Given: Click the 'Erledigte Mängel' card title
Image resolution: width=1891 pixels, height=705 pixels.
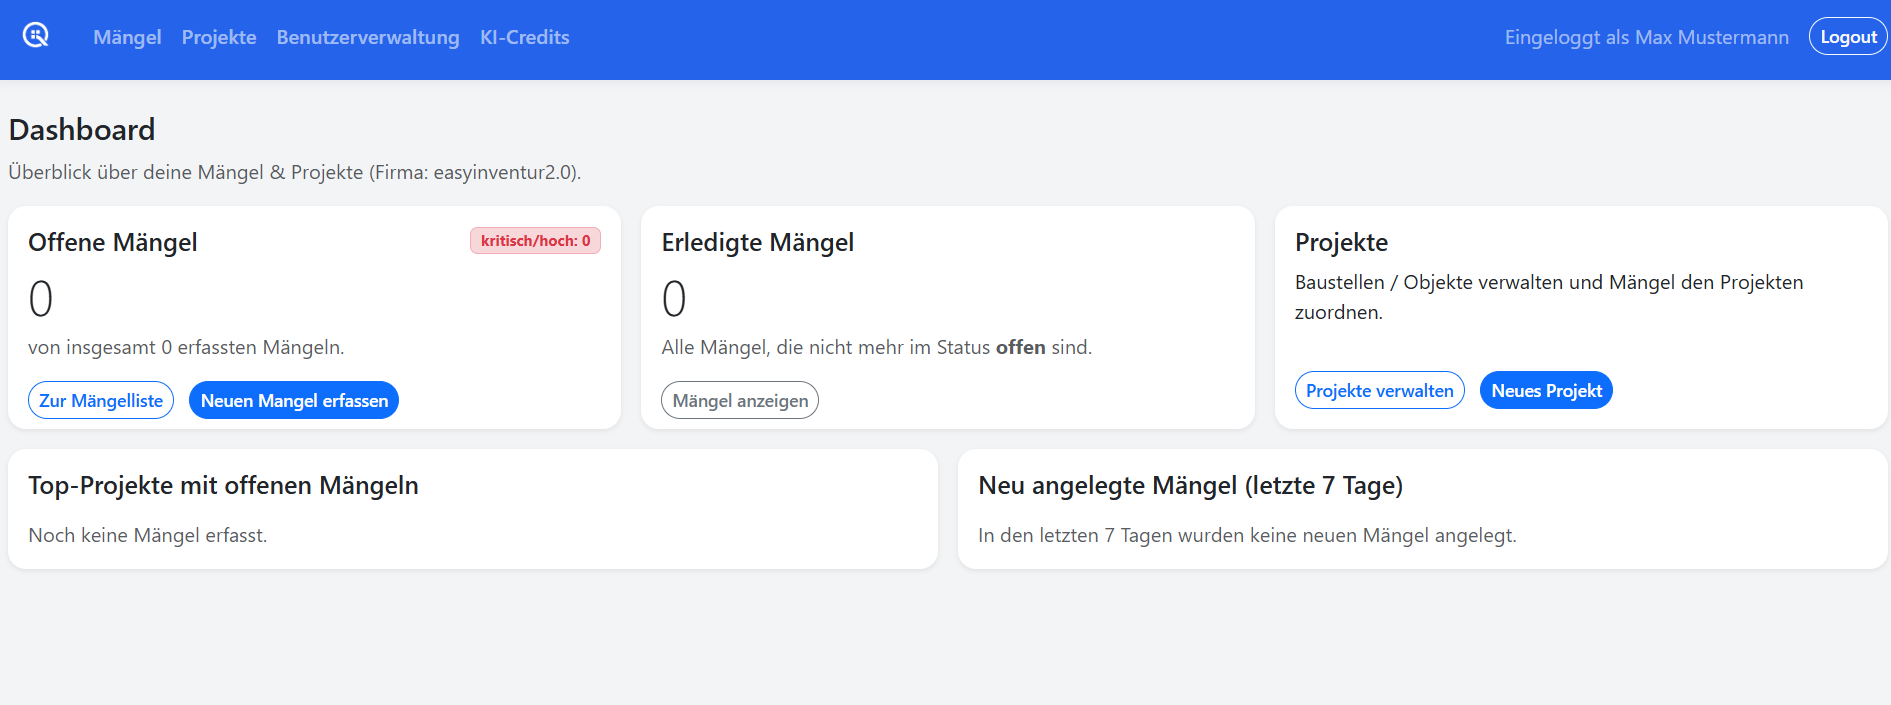Looking at the screenshot, I should pyautogui.click(x=758, y=243).
